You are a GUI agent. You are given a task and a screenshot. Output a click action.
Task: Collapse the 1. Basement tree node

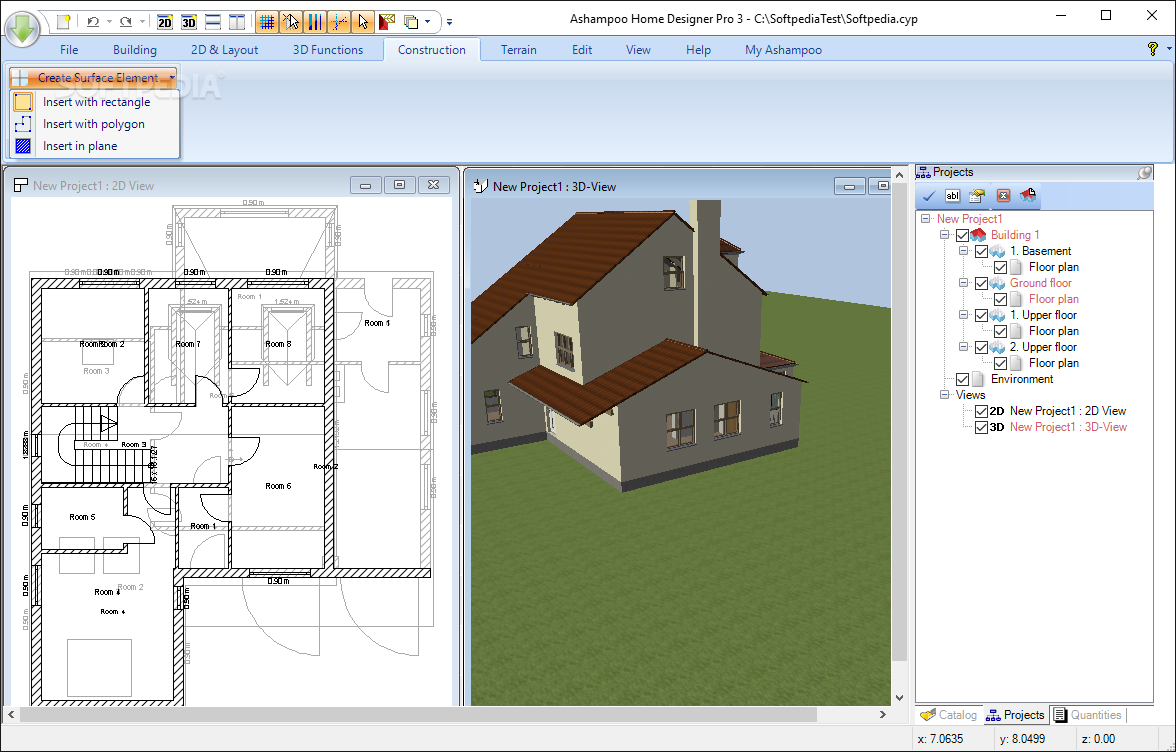tap(964, 250)
